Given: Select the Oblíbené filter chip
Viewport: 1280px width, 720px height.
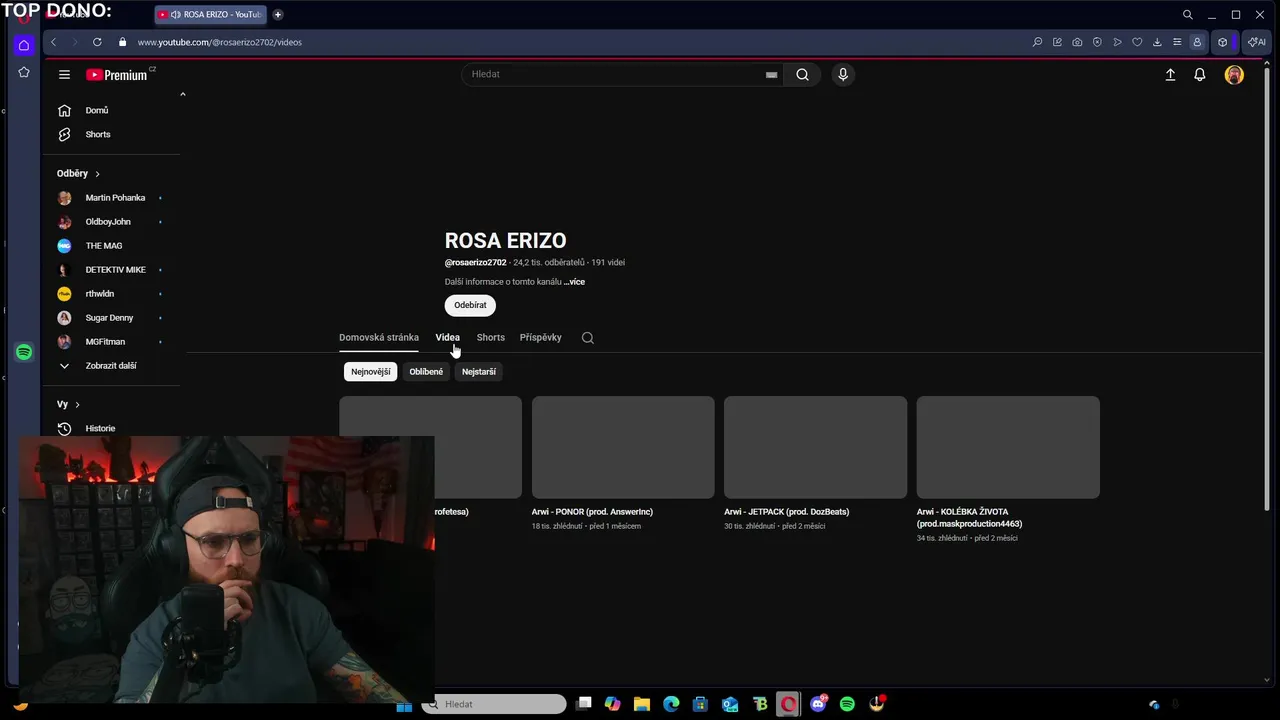Looking at the screenshot, I should click(426, 372).
